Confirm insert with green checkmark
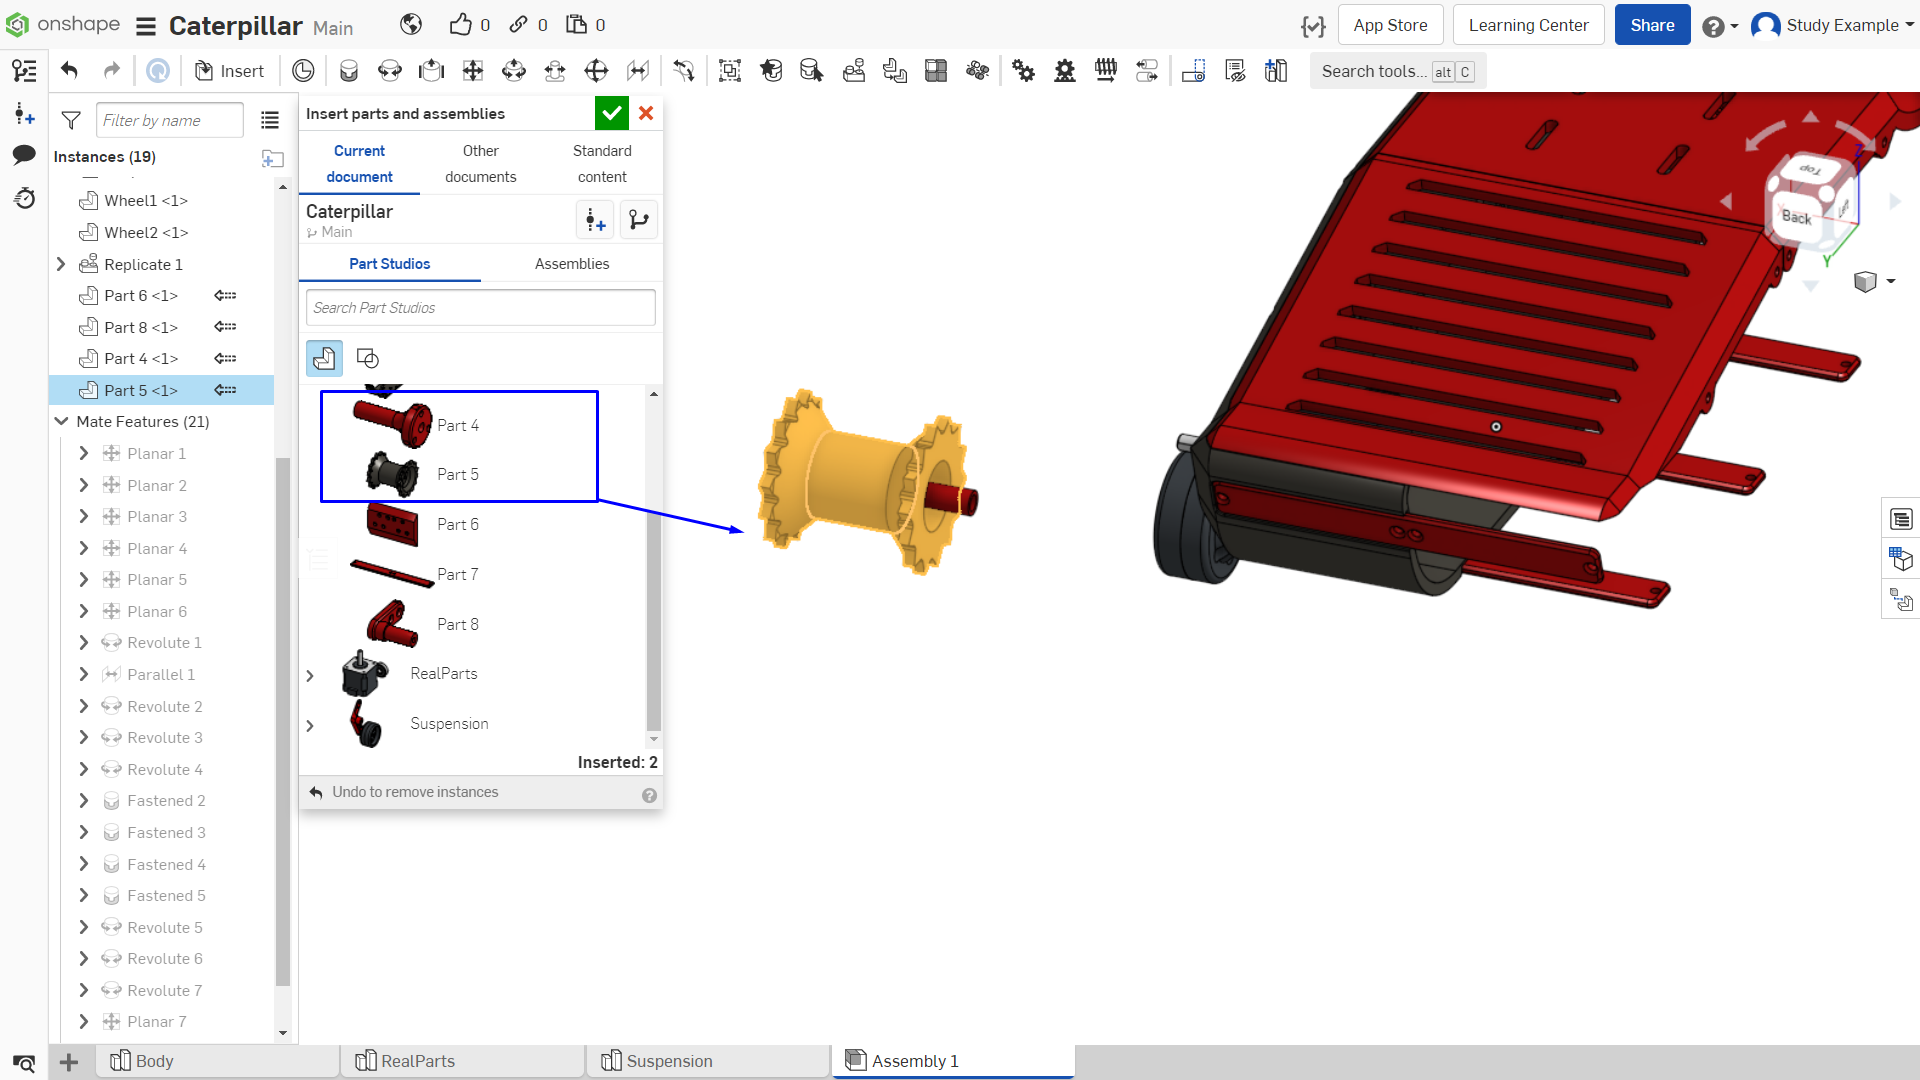 (612, 113)
